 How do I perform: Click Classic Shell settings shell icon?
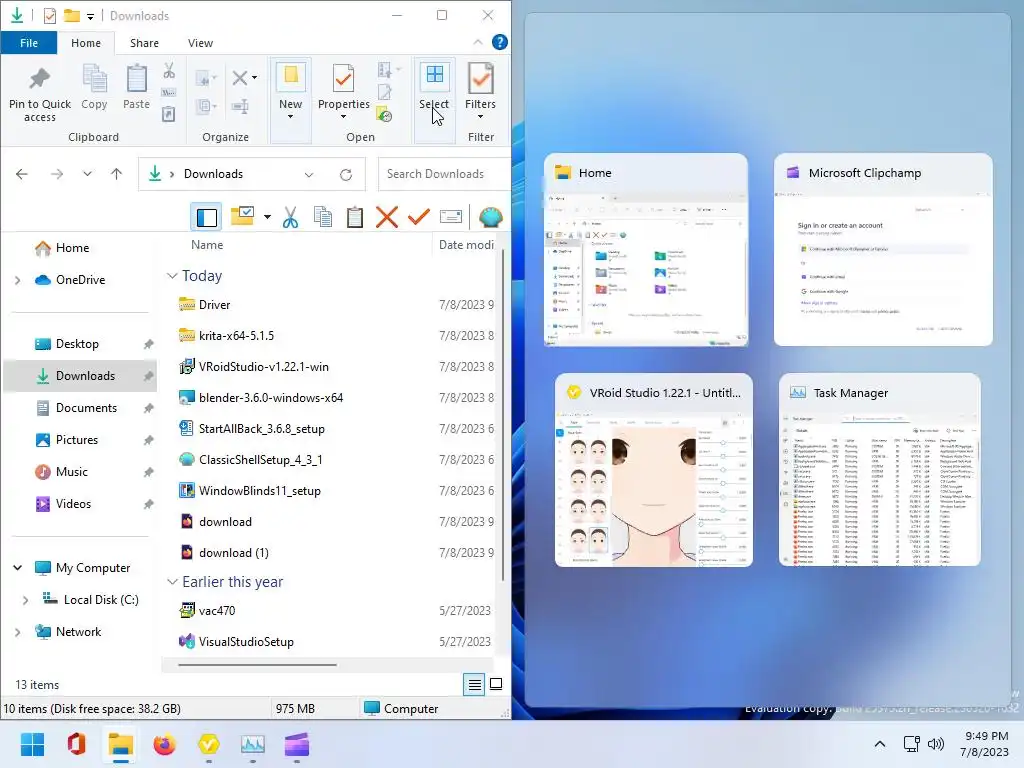tap(490, 217)
